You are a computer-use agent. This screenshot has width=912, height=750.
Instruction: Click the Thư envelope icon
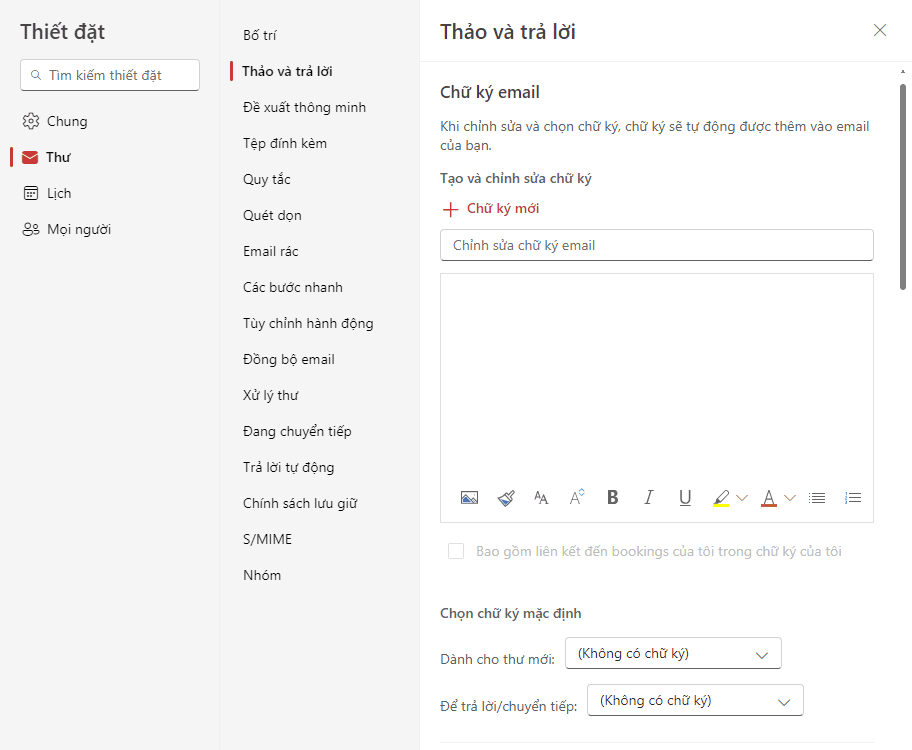click(x=30, y=158)
